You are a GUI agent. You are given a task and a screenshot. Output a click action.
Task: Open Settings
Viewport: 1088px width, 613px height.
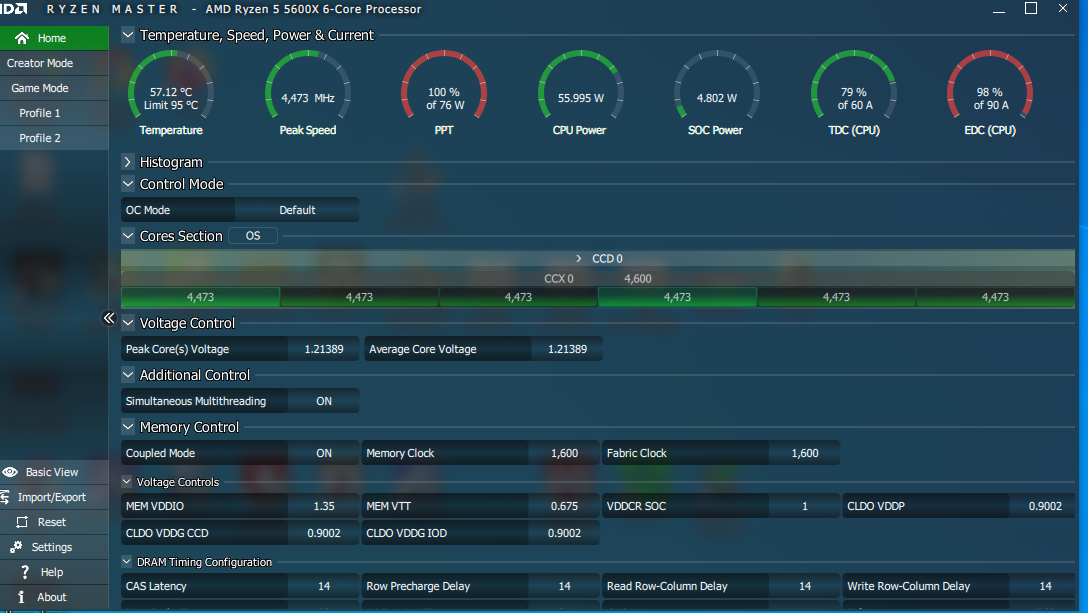coord(54,547)
